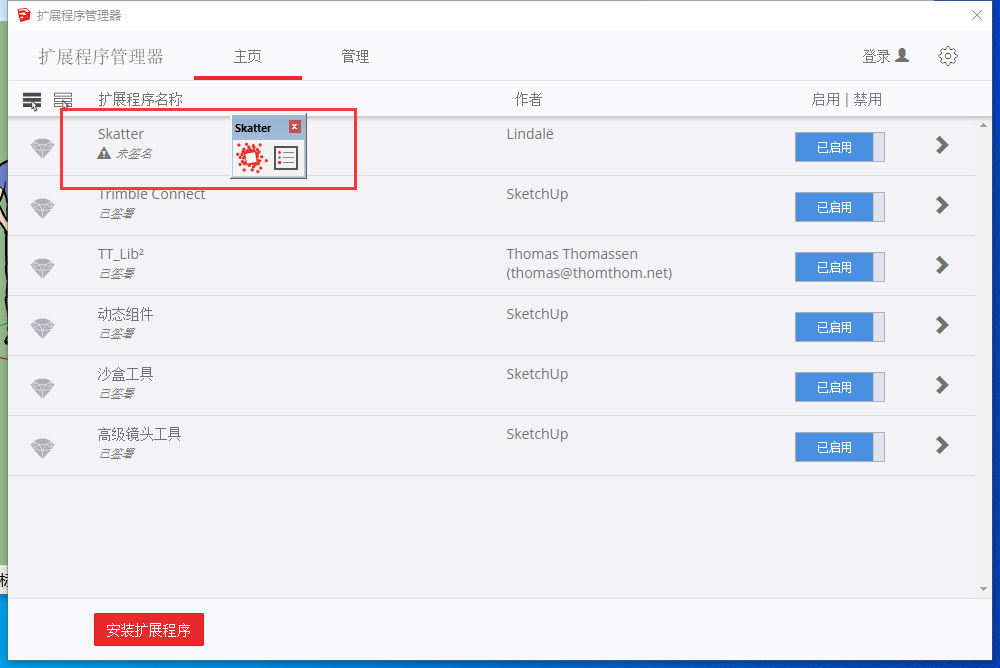Switch to the 管理 tab
Image resolution: width=1000 pixels, height=668 pixels.
click(355, 57)
